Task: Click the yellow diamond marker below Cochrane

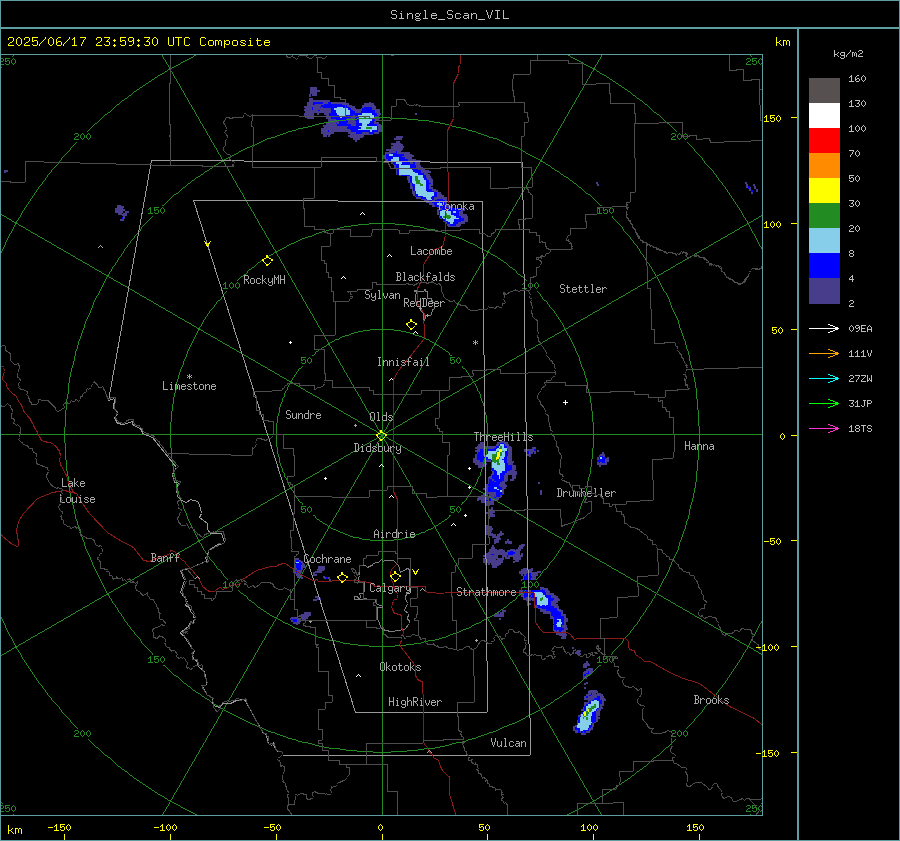Action: click(x=343, y=578)
